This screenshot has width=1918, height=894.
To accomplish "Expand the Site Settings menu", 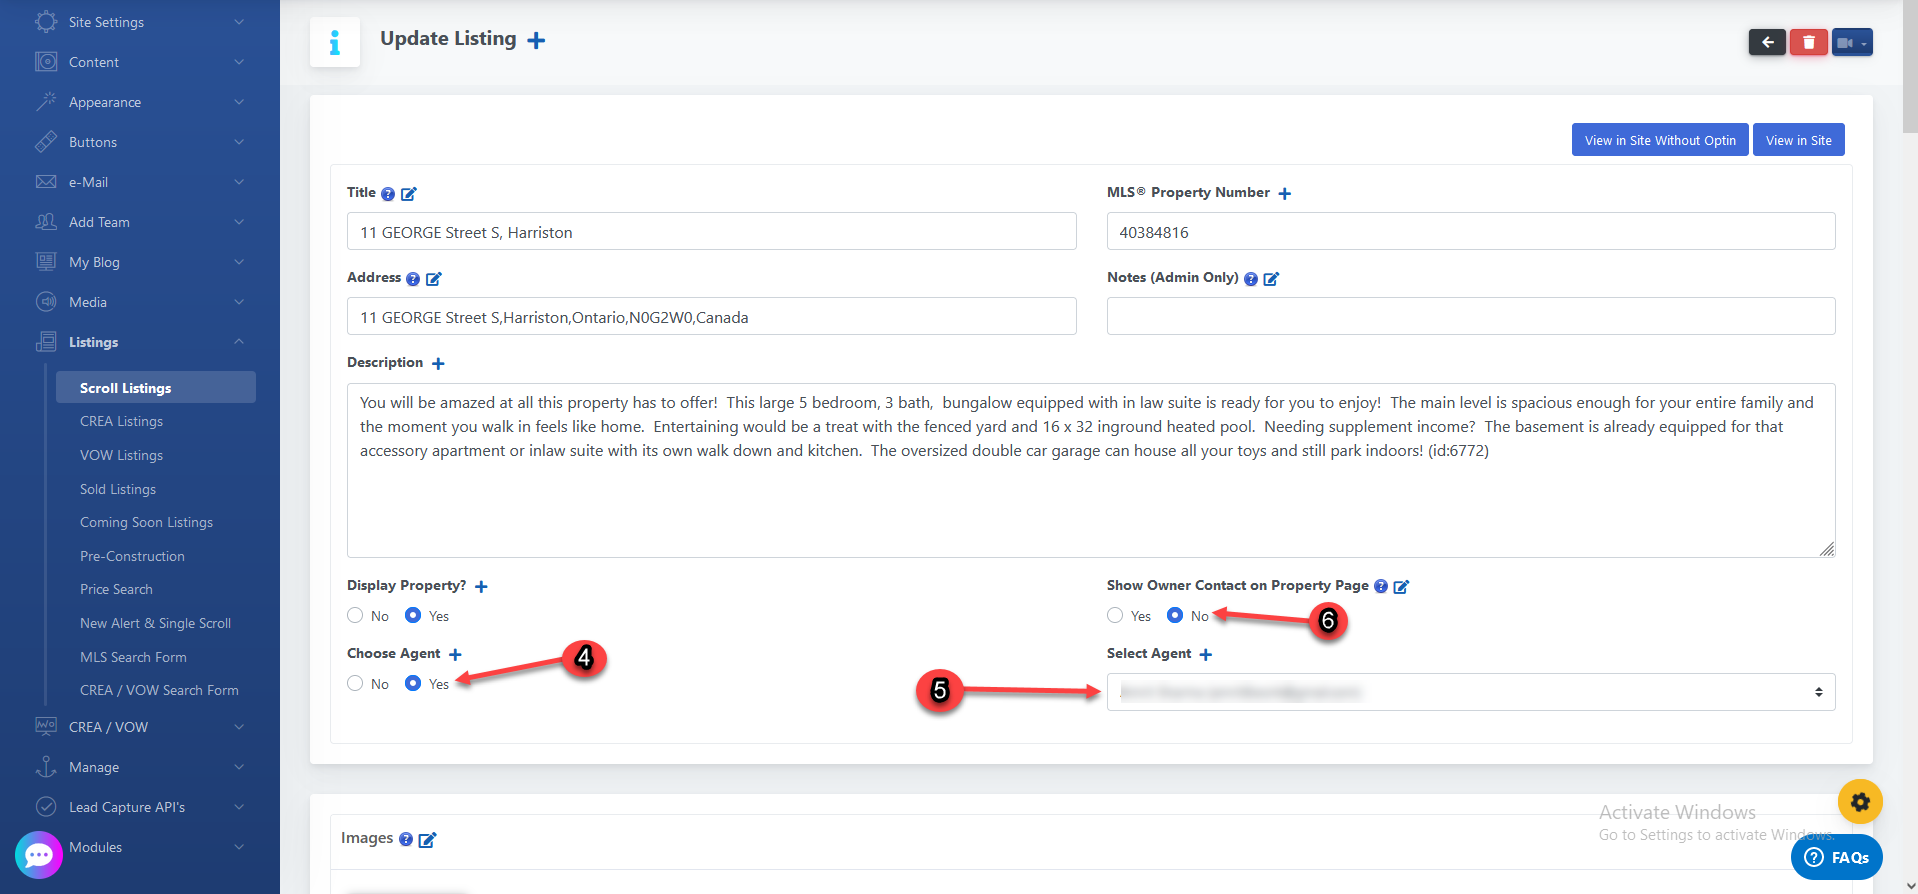I will tap(140, 22).
